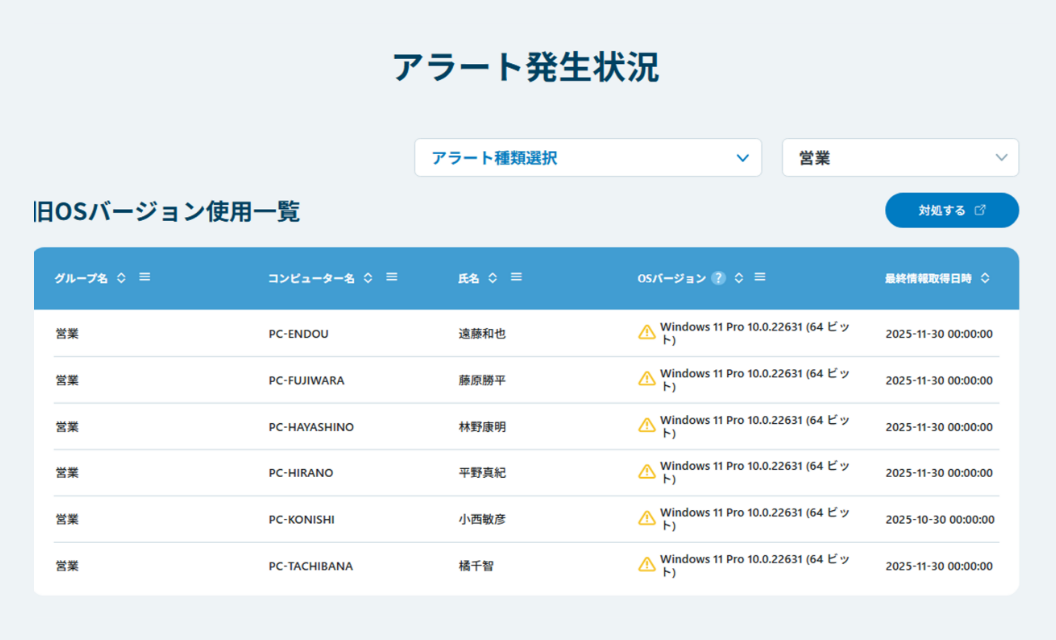
Task: Click the filter icon on 氏名 column
Action: pos(516,278)
